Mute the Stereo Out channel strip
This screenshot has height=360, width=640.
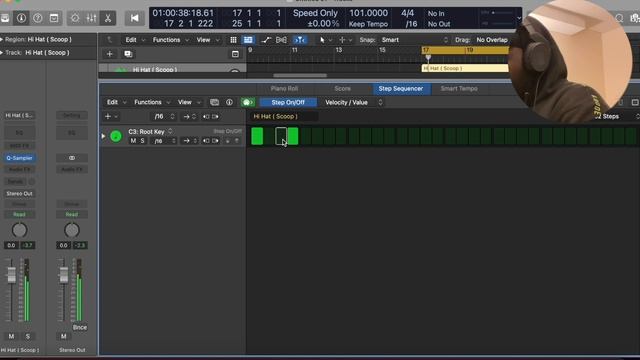64,336
